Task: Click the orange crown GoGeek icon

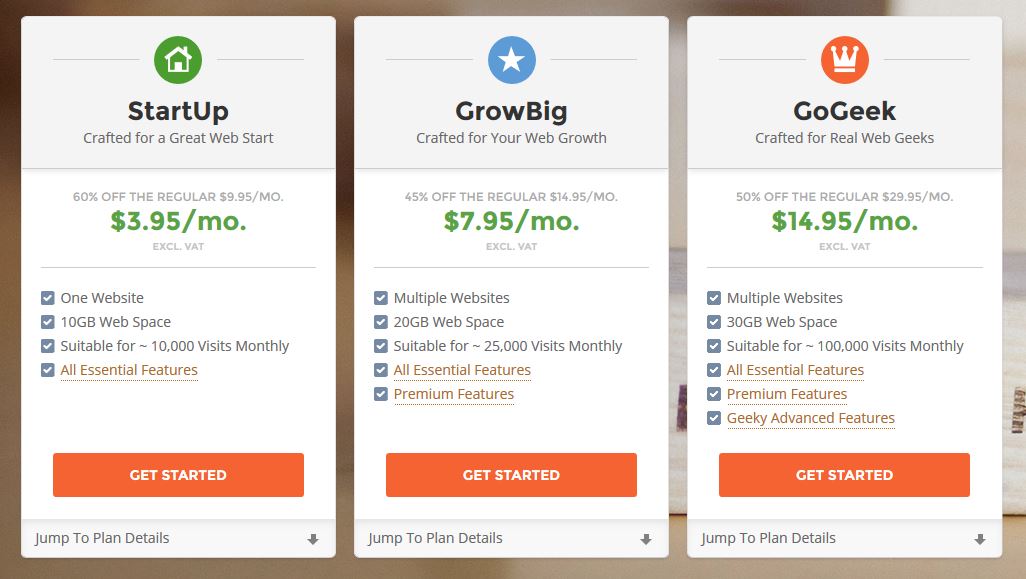Action: [x=845, y=60]
